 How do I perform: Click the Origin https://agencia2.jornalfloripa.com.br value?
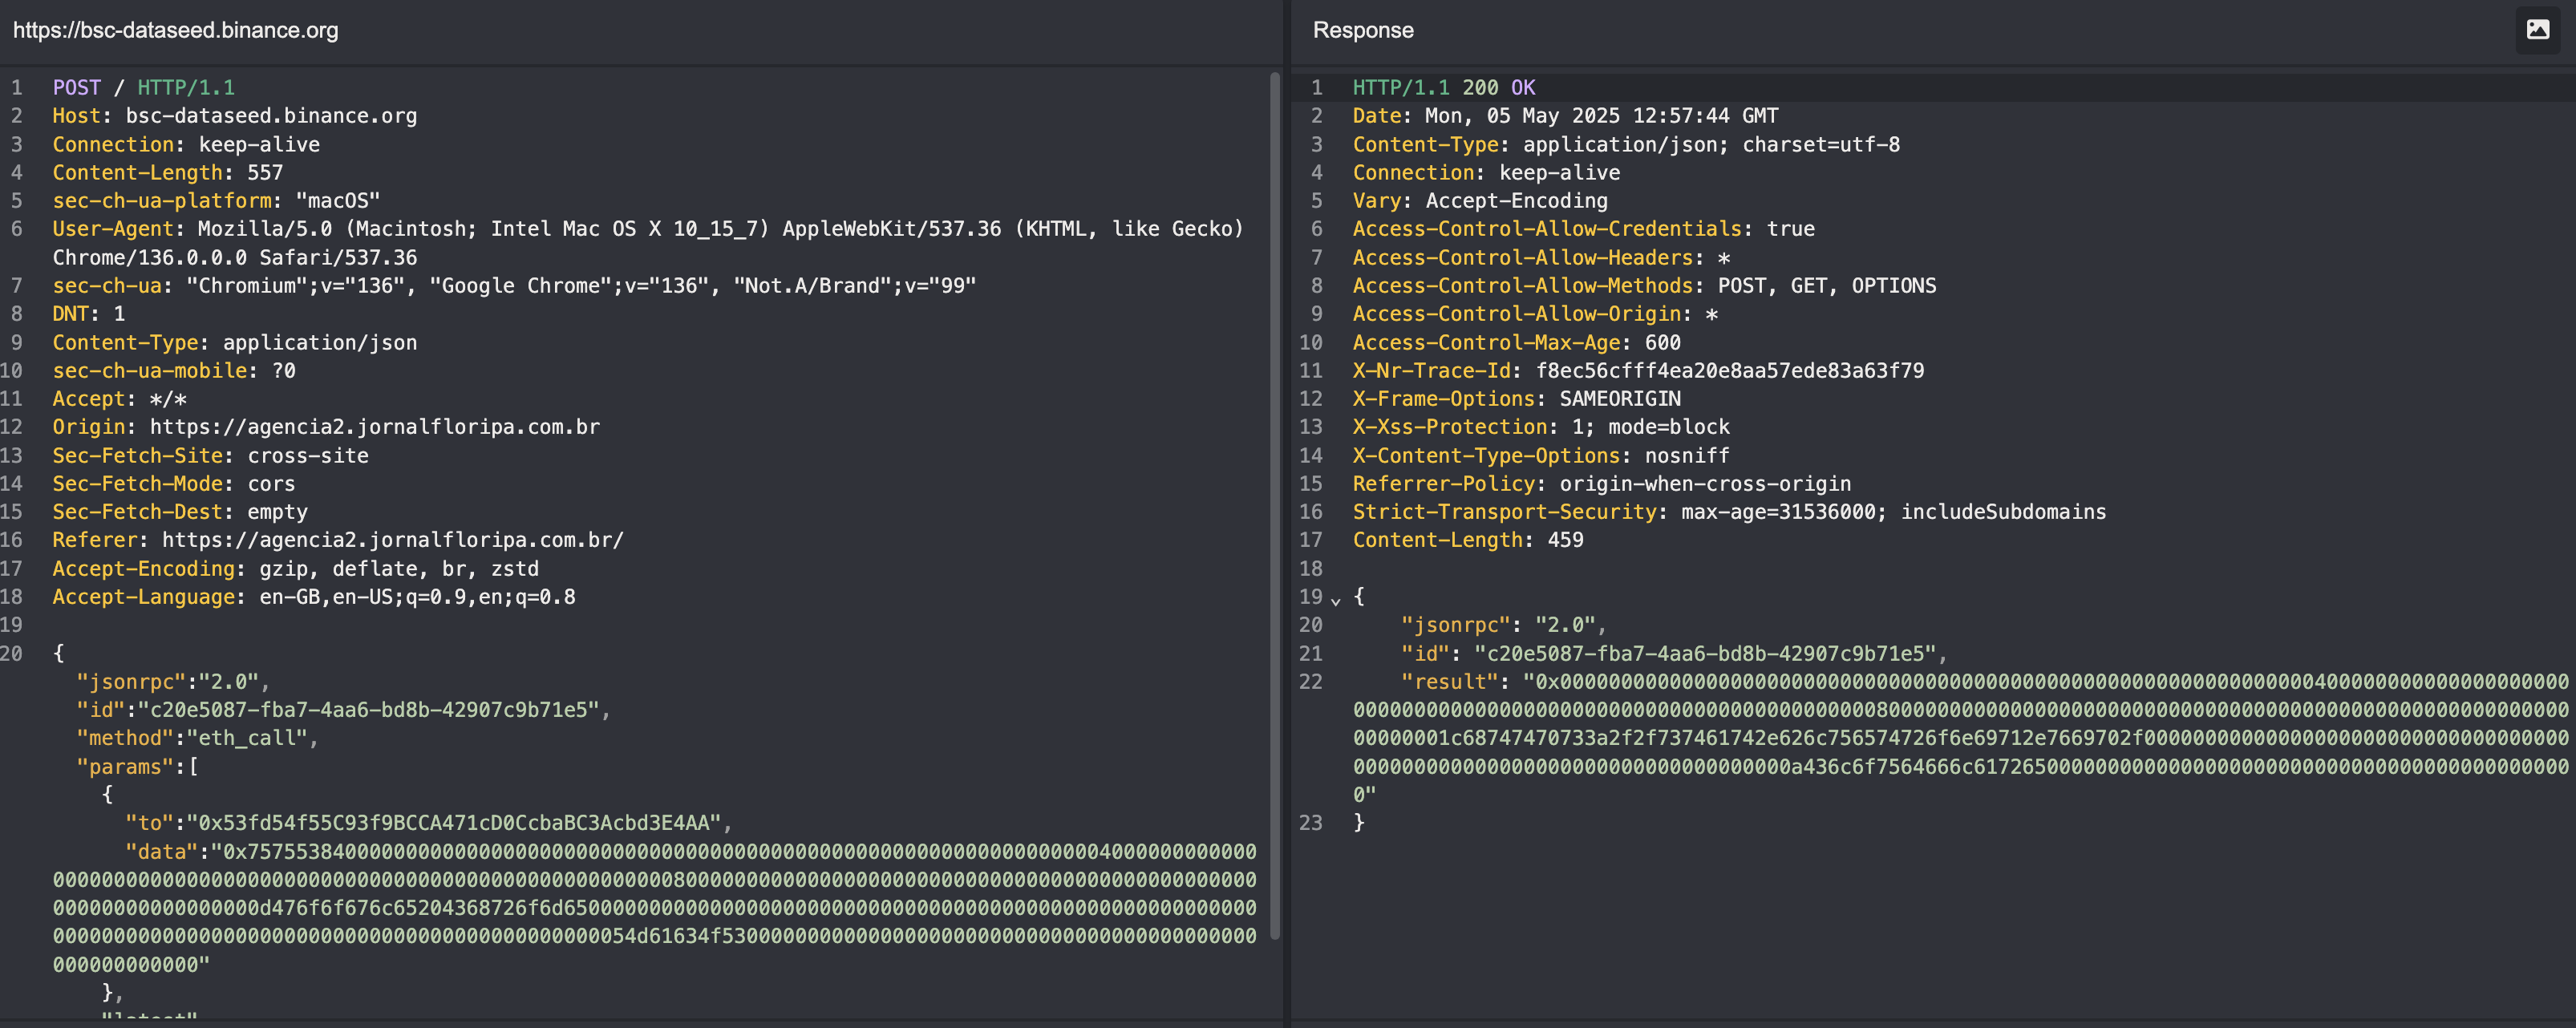375,427
